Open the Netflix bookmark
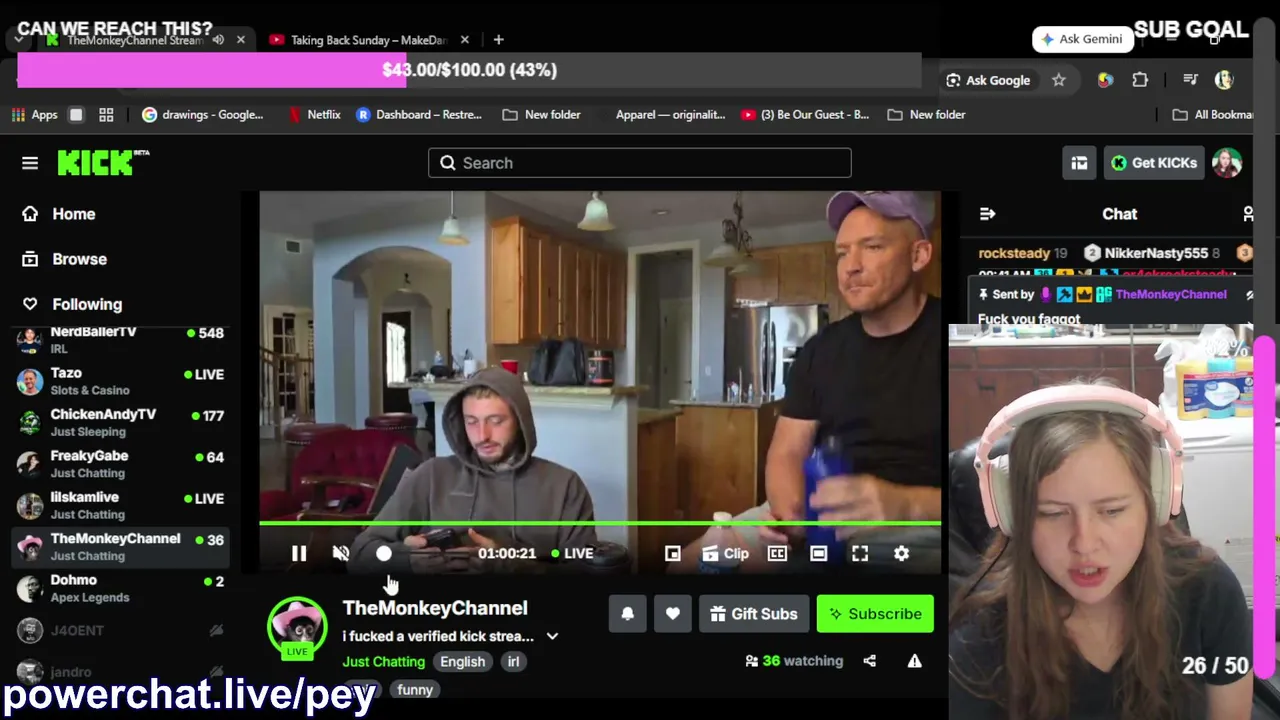This screenshot has height=720, width=1280. 314,115
